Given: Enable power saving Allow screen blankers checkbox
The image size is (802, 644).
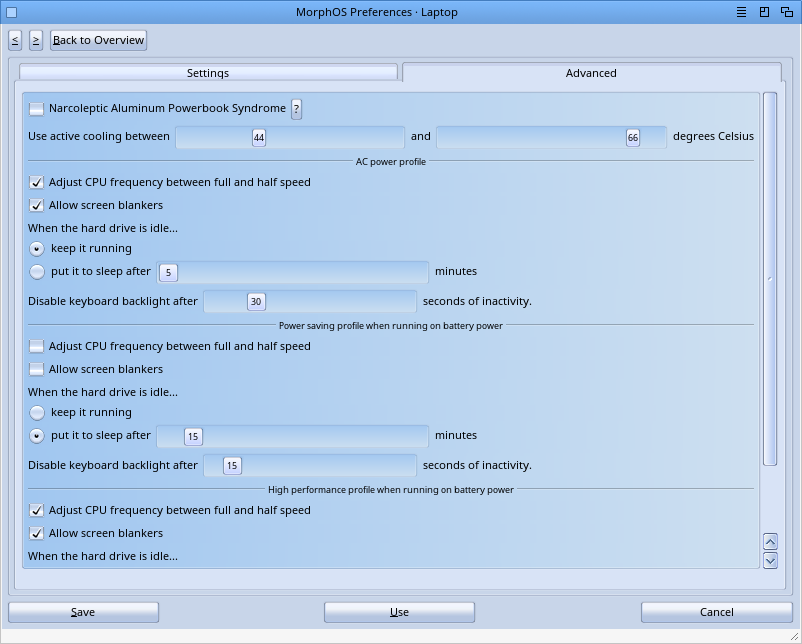Looking at the screenshot, I should [x=36, y=369].
